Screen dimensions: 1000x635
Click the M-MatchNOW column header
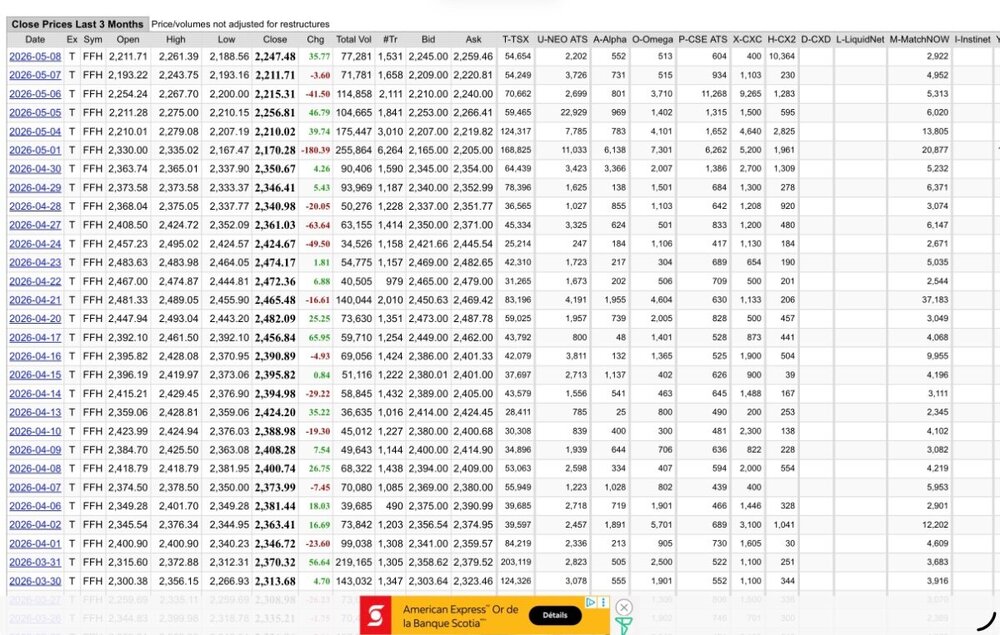919,40
